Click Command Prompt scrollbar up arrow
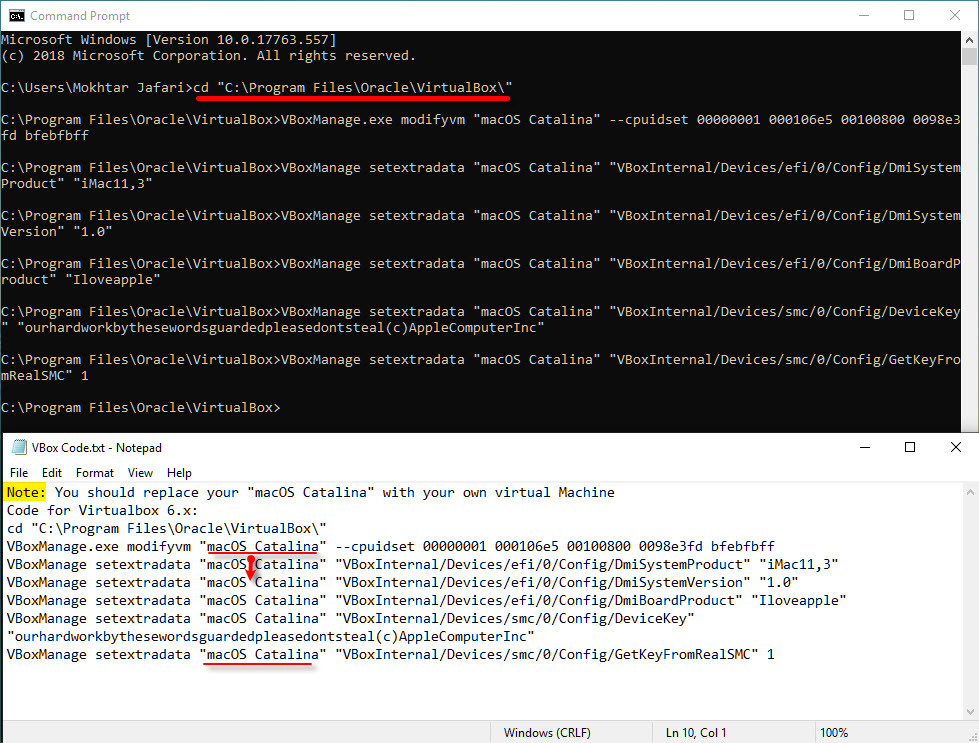The height and width of the screenshot is (743, 979). point(969,39)
